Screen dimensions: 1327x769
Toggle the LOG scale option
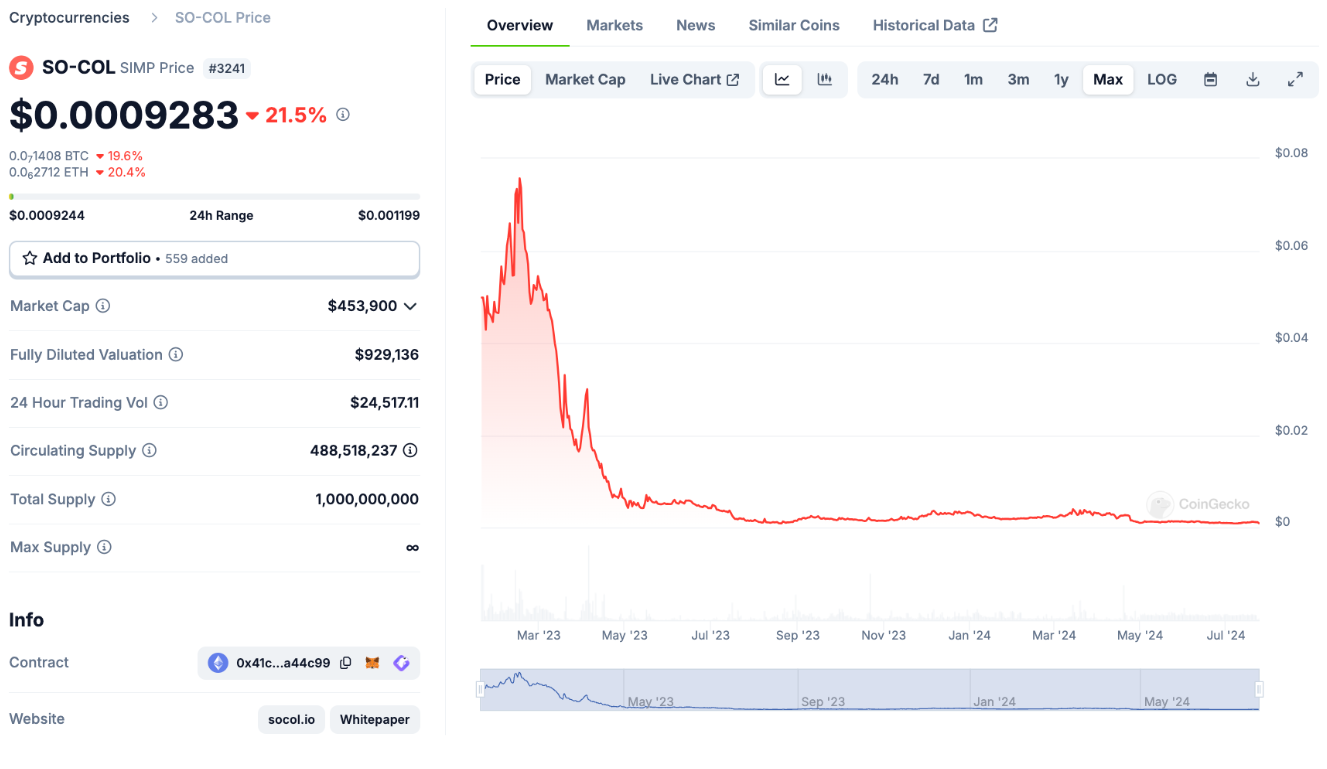(x=1161, y=80)
